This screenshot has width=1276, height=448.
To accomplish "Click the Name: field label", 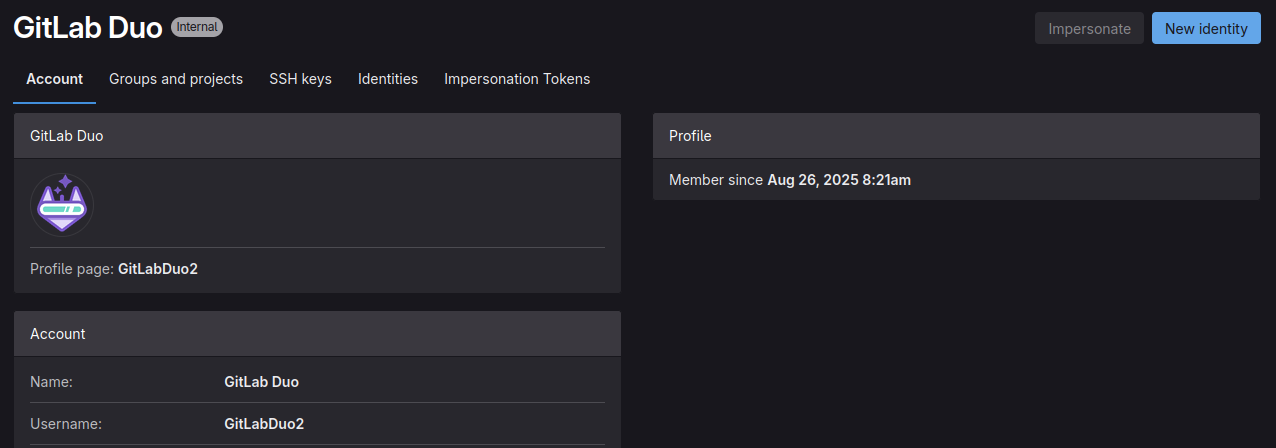I will point(52,382).
